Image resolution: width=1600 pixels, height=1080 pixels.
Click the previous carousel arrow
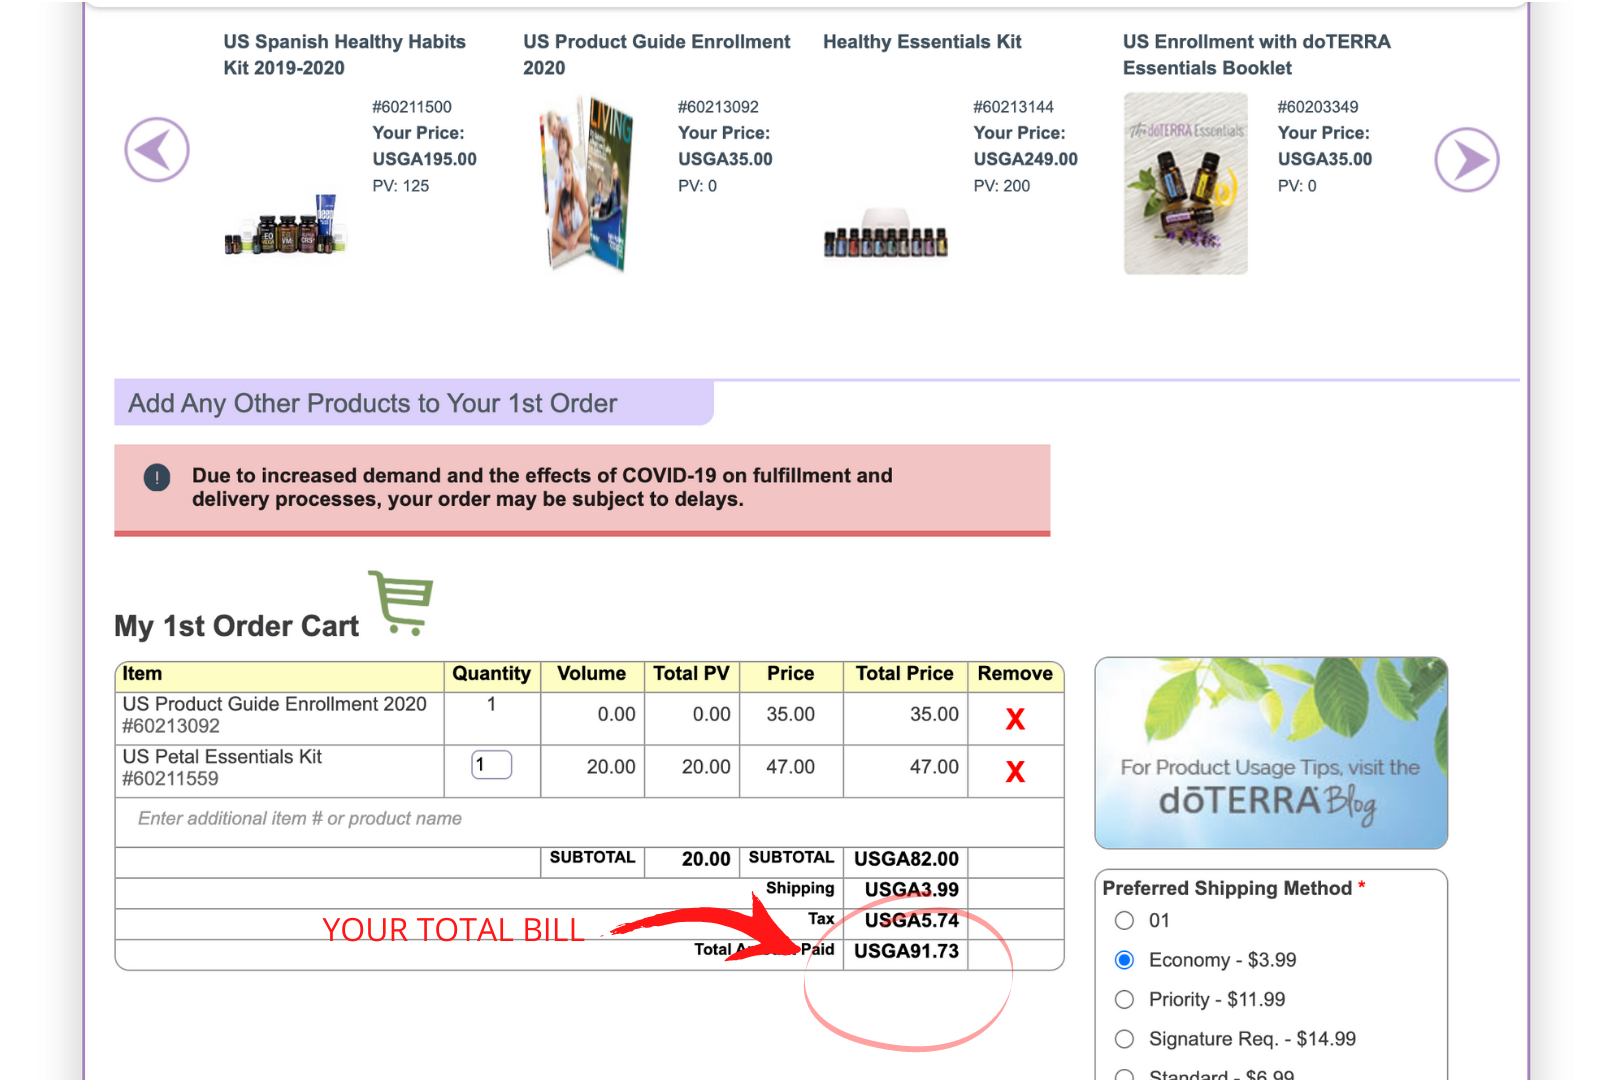pyautogui.click(x=157, y=150)
